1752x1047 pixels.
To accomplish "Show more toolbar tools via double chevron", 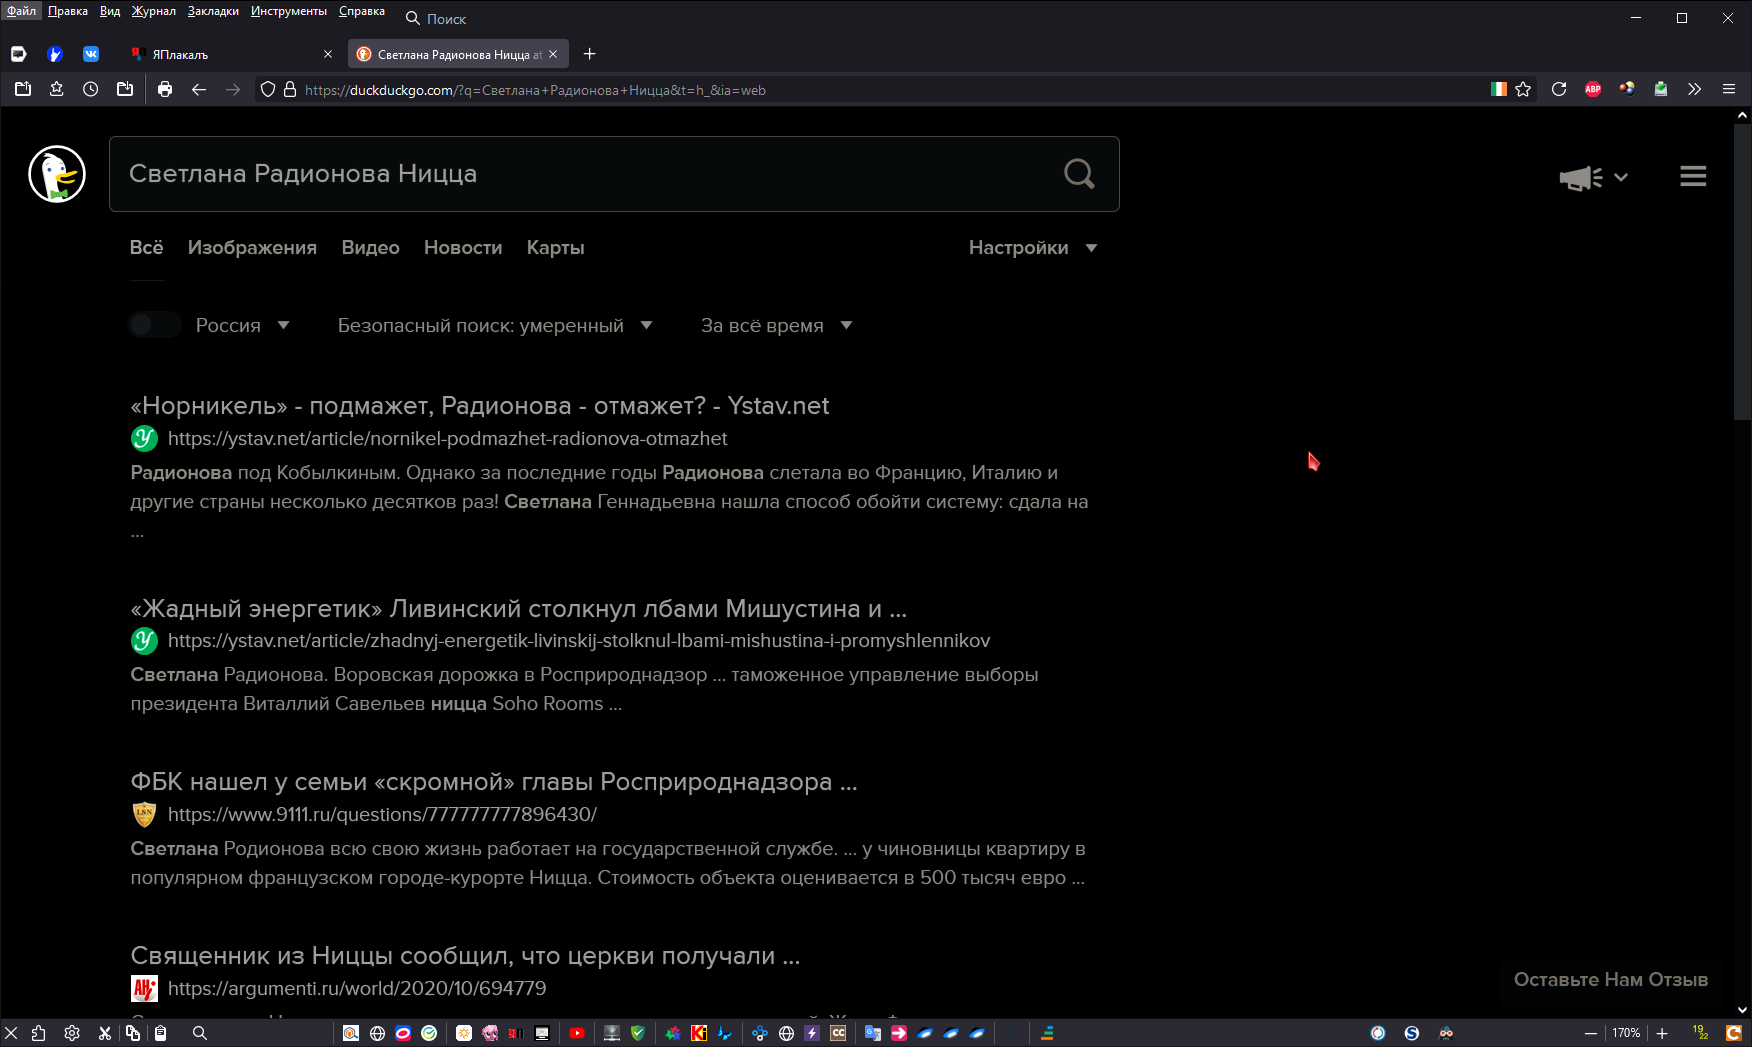I will [x=1694, y=89].
